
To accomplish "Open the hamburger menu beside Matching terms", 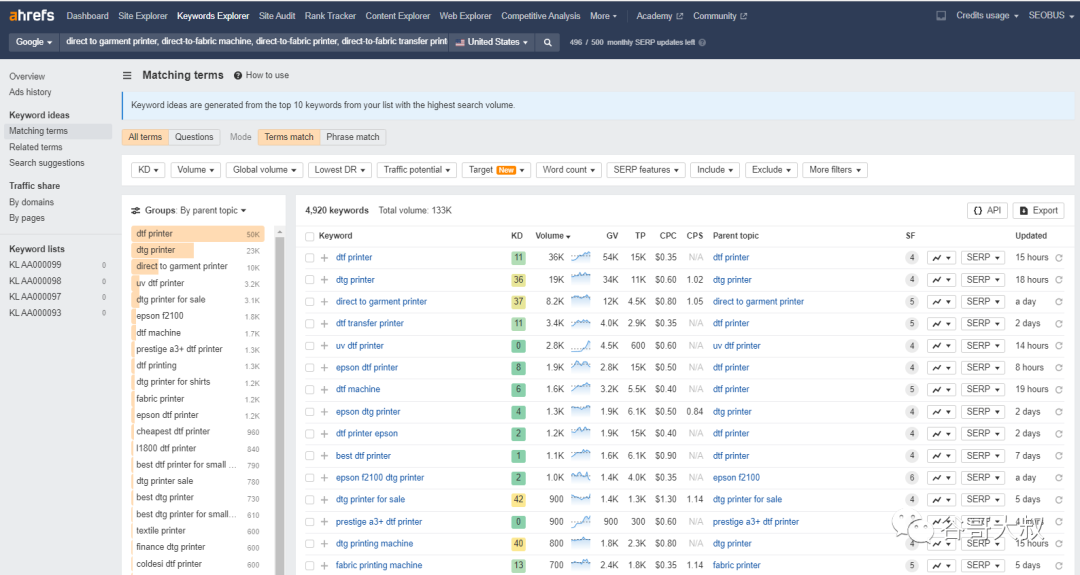I will pyautogui.click(x=127, y=76).
